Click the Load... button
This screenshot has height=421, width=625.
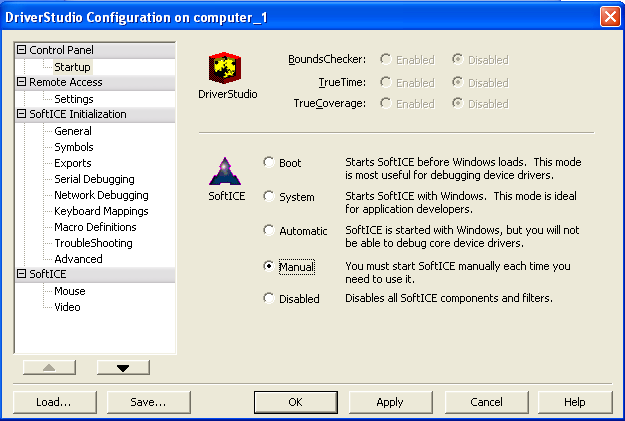[x=53, y=402]
